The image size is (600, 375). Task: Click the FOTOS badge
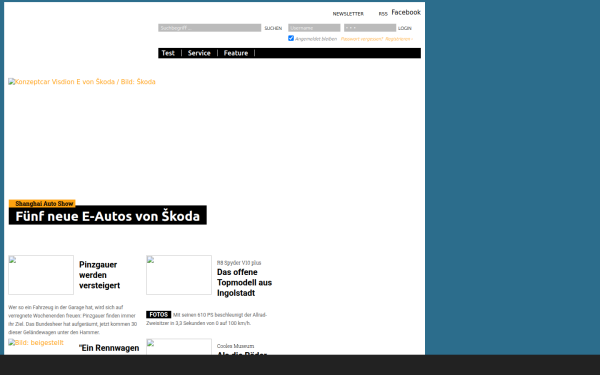click(158, 315)
